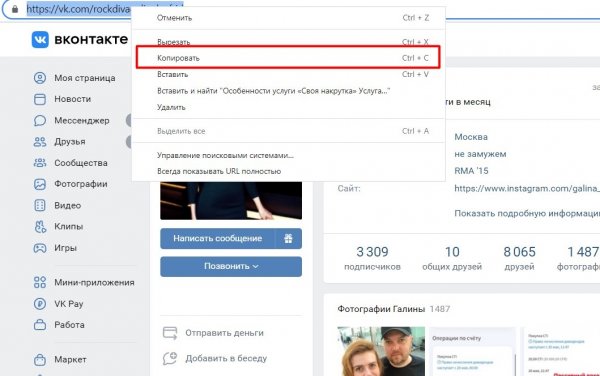The image size is (600, 376).
Task: Open the Операции по счёту photo thumbnail
Action: 472,351
